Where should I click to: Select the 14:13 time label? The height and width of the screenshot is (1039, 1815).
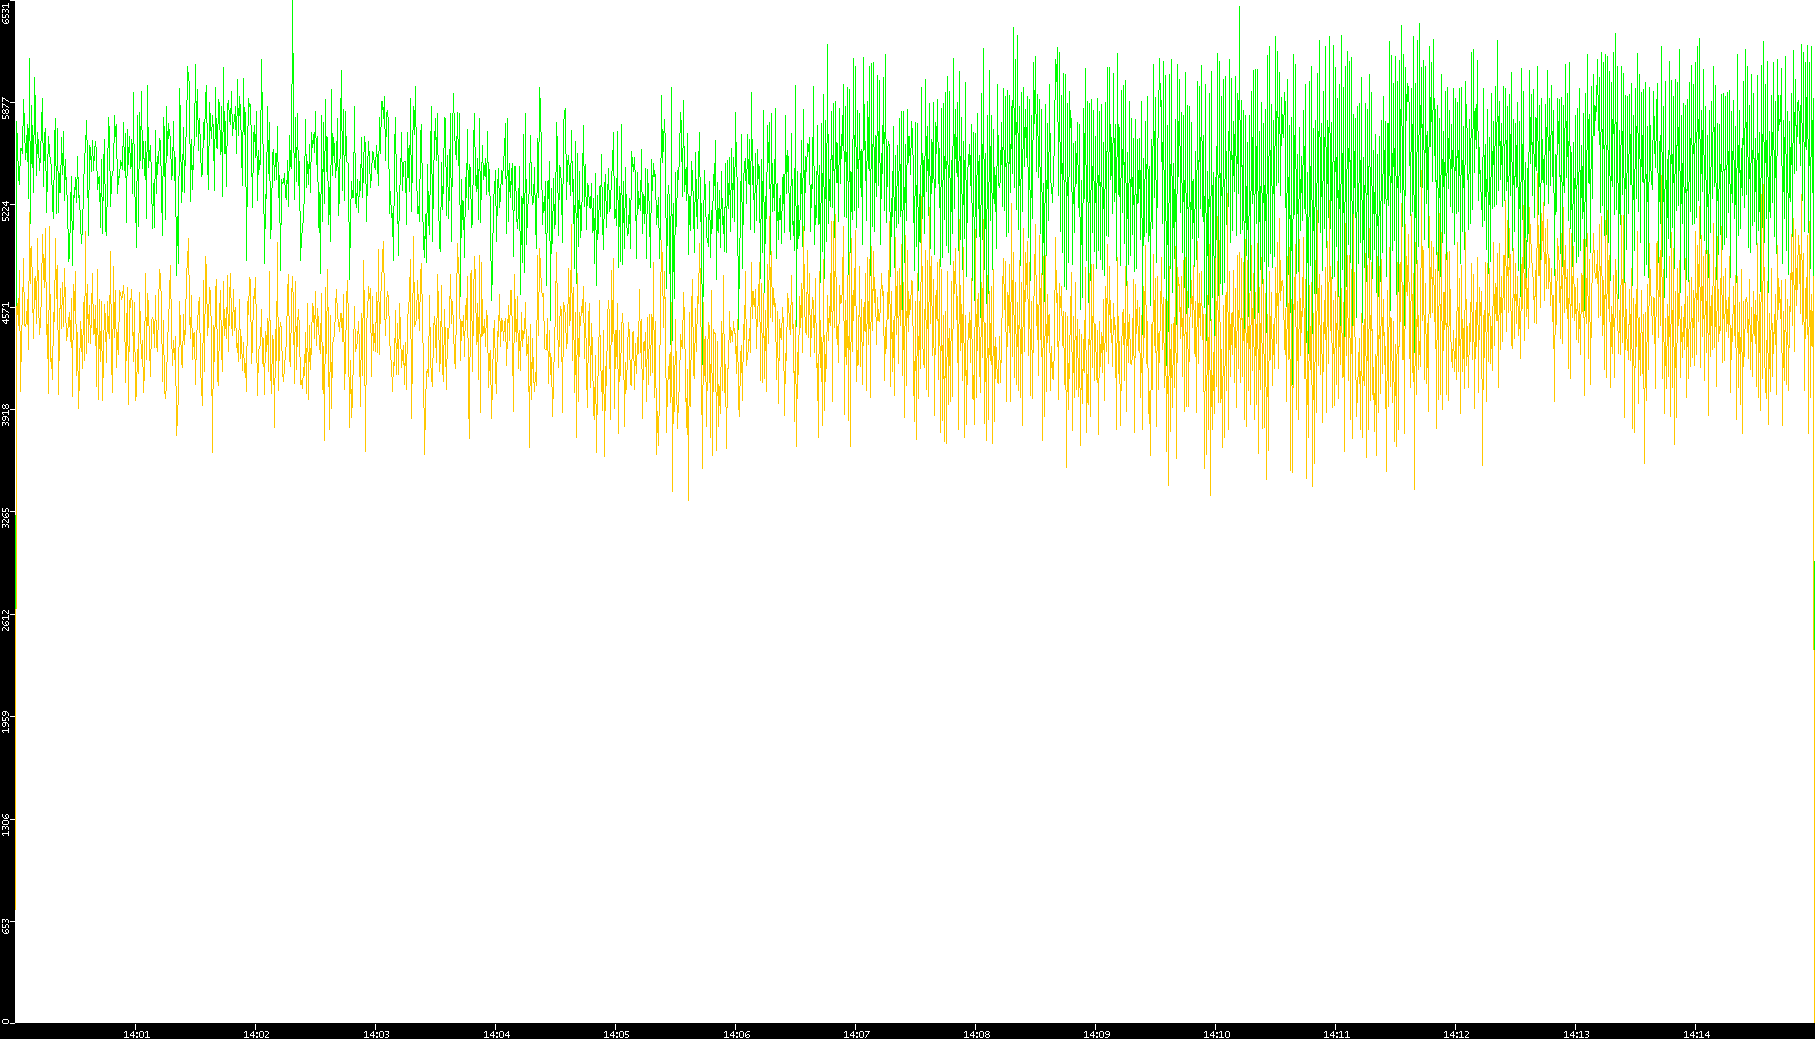(x=1576, y=1034)
